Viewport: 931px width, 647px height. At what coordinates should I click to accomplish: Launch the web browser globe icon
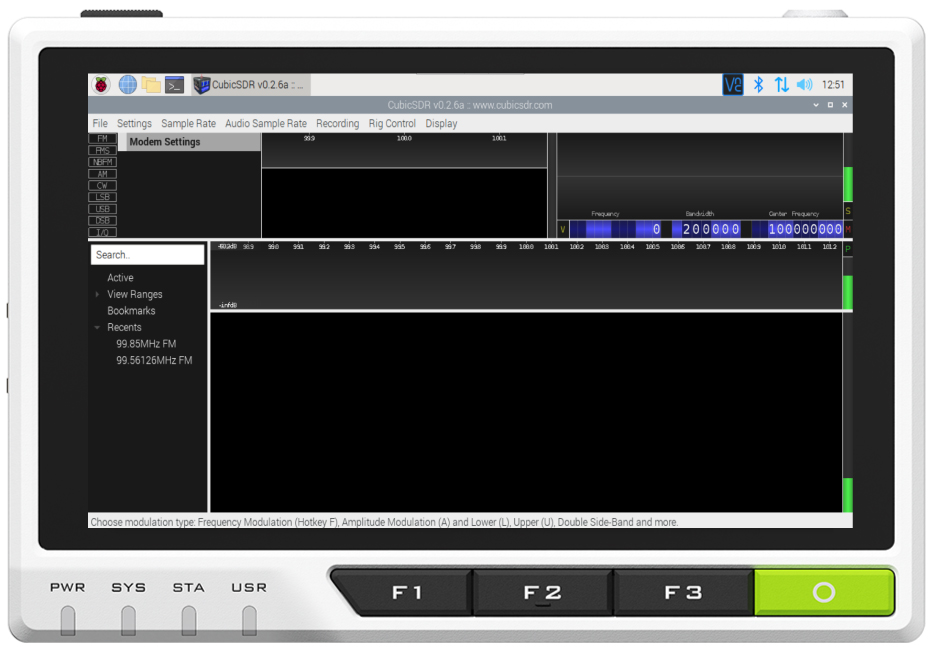point(127,85)
